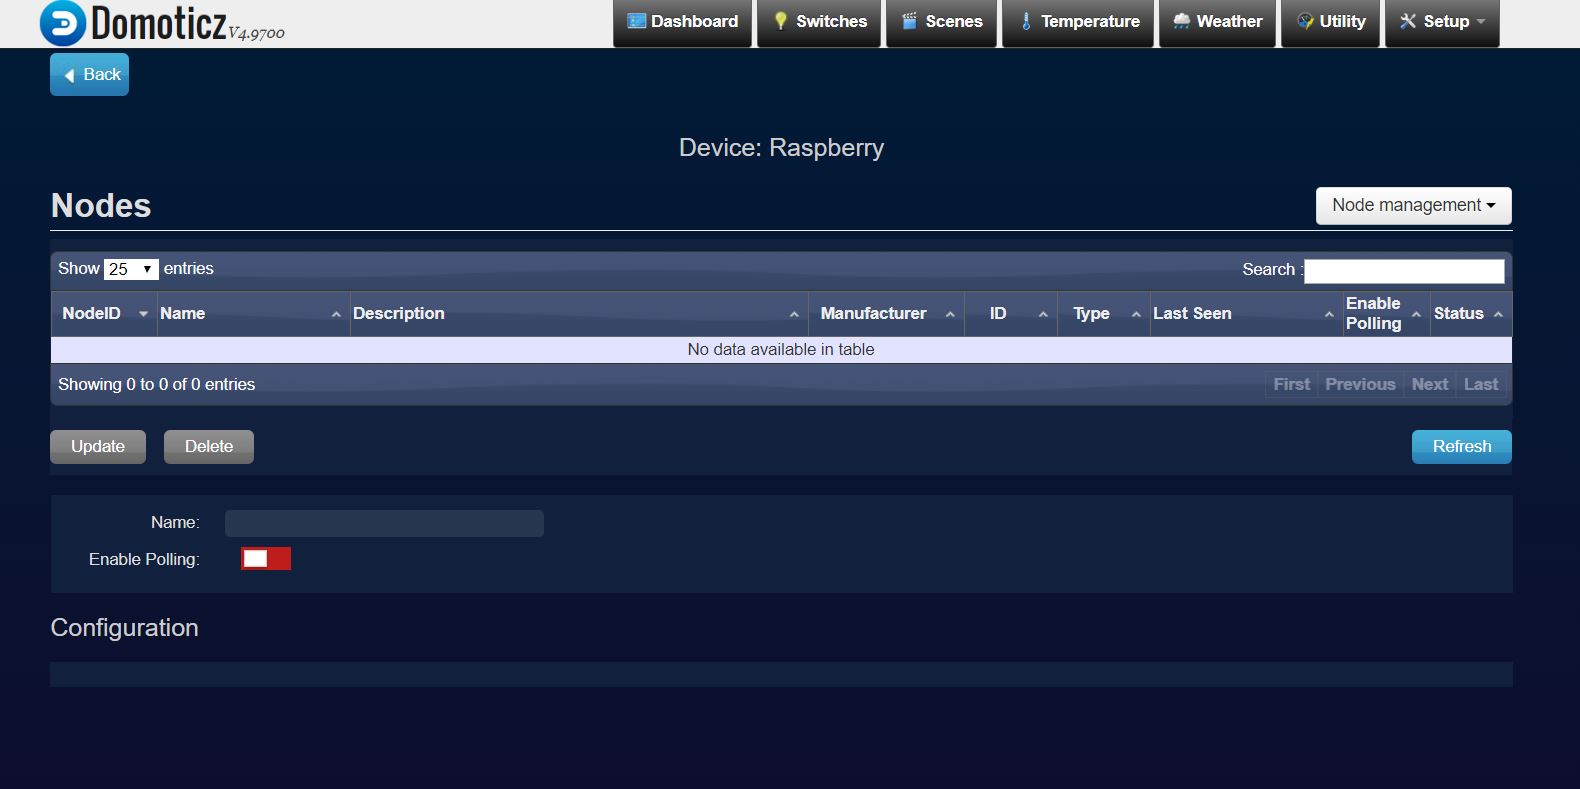Screen dimensions: 1580x789
Task: Sort table by Name column
Action: [x=253, y=314]
